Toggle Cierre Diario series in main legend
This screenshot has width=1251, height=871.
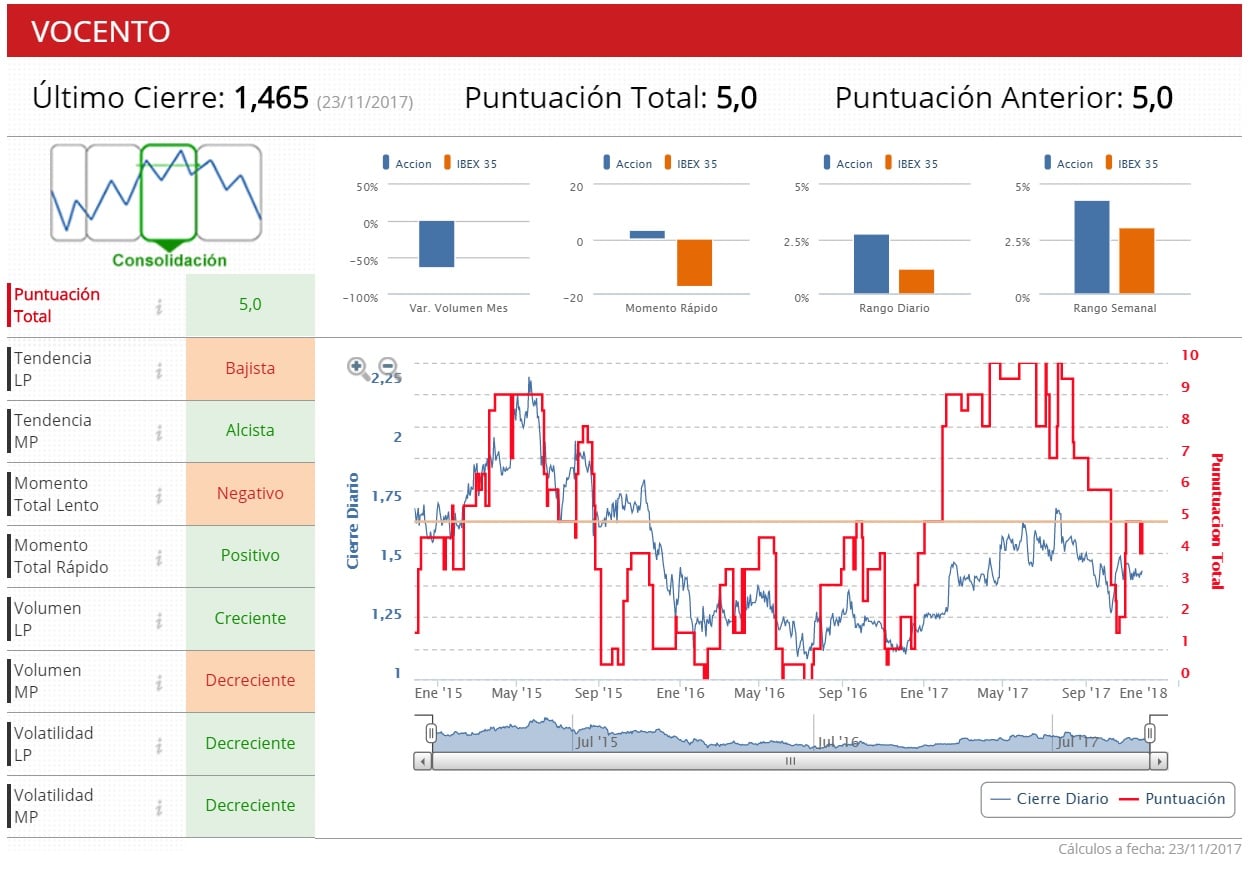click(1048, 799)
